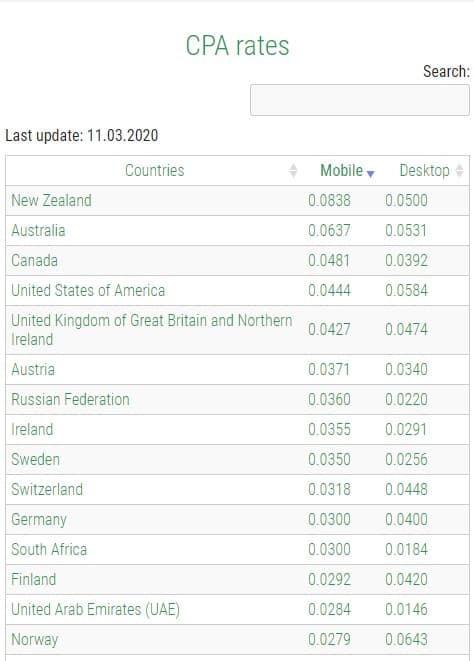Screen dimensions: 474x661
Task: Click the Germany row
Action: 237,519
